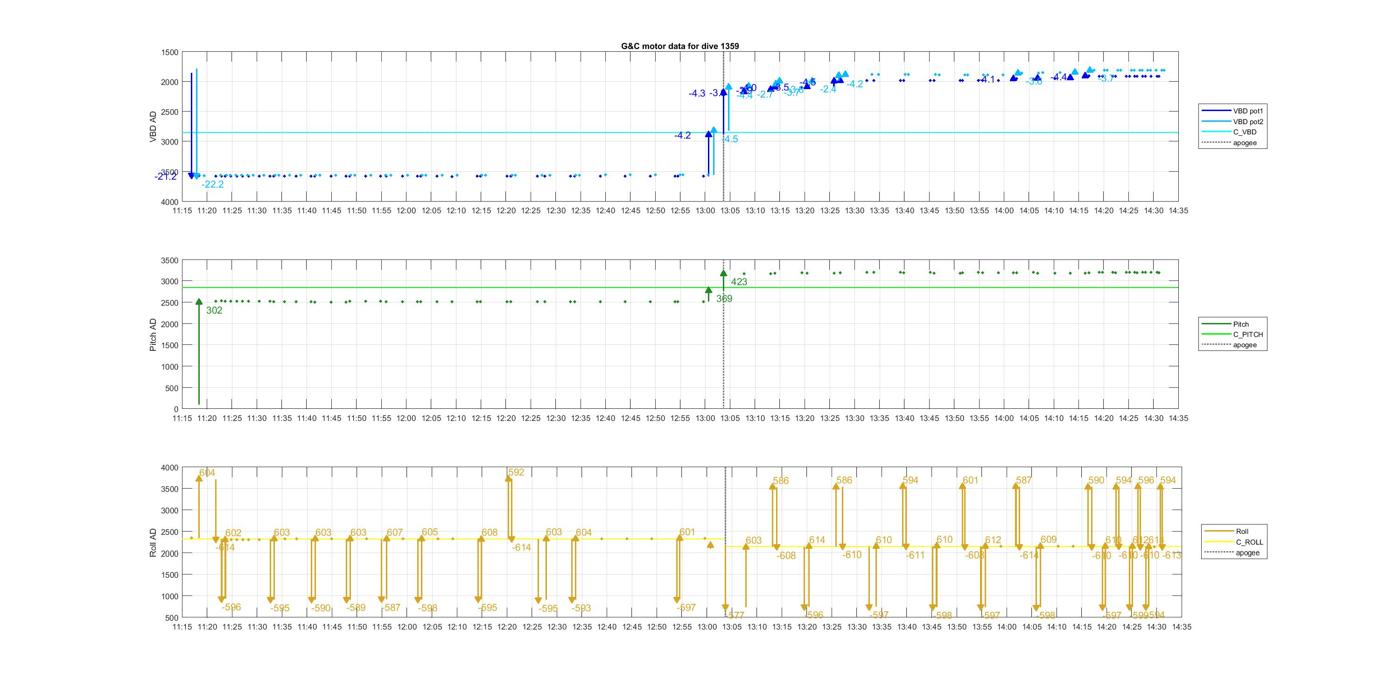1400x693 pixels.
Task: Click the 'Roll AD' y-axis label
Action: pos(154,542)
